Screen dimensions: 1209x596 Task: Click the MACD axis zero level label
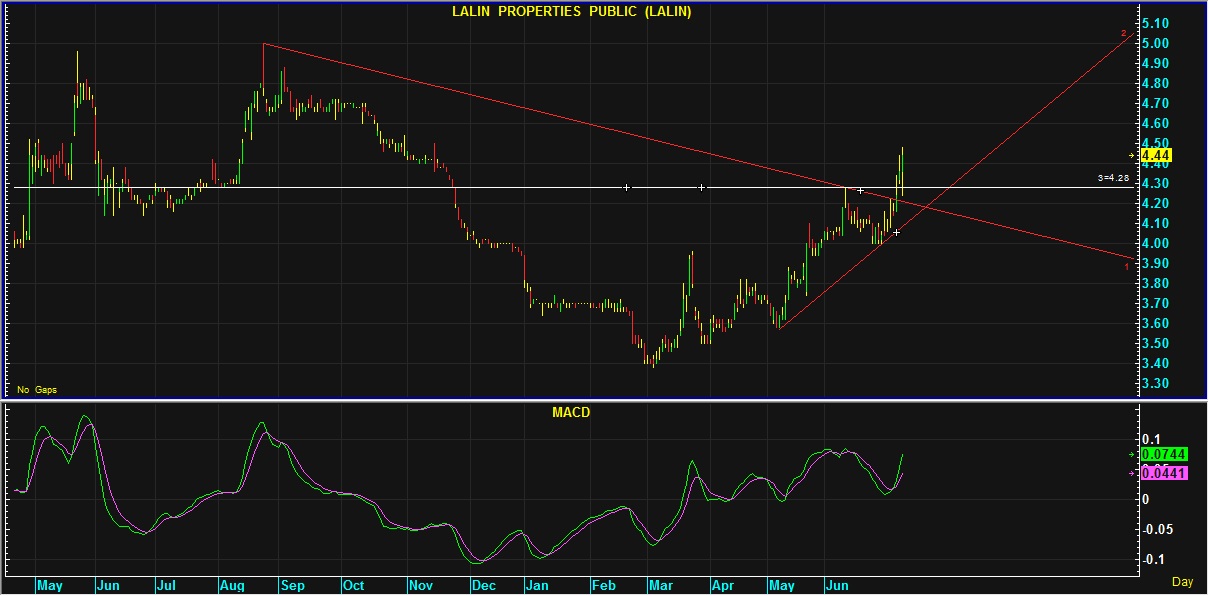coord(1146,499)
